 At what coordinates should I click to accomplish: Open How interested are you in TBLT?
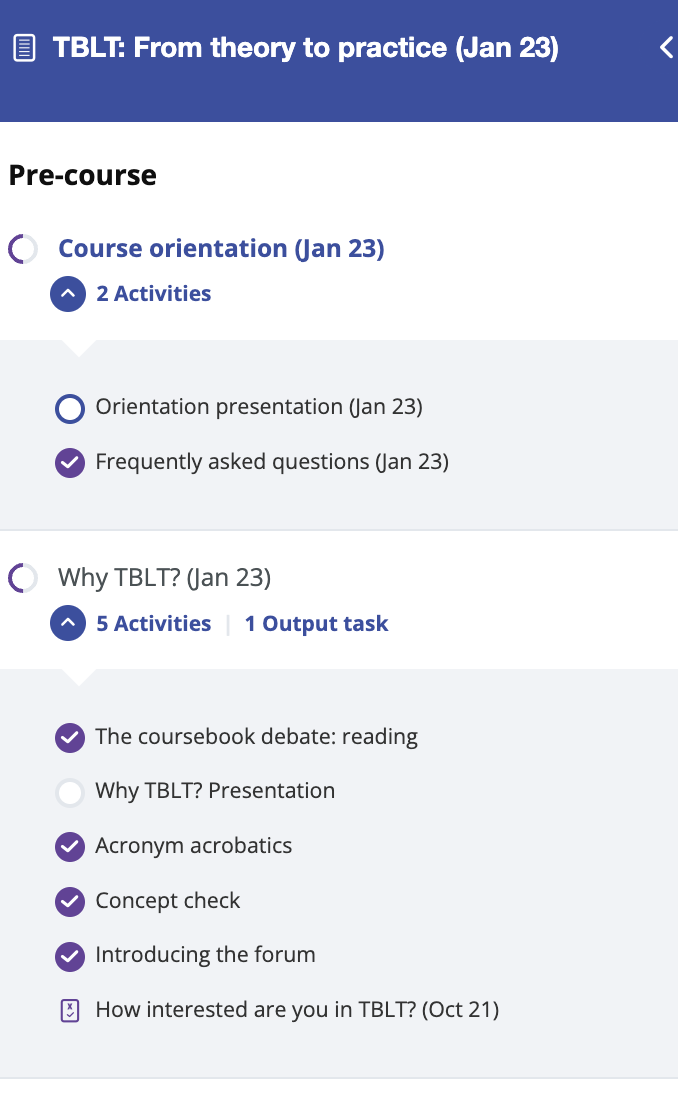coord(297,1010)
